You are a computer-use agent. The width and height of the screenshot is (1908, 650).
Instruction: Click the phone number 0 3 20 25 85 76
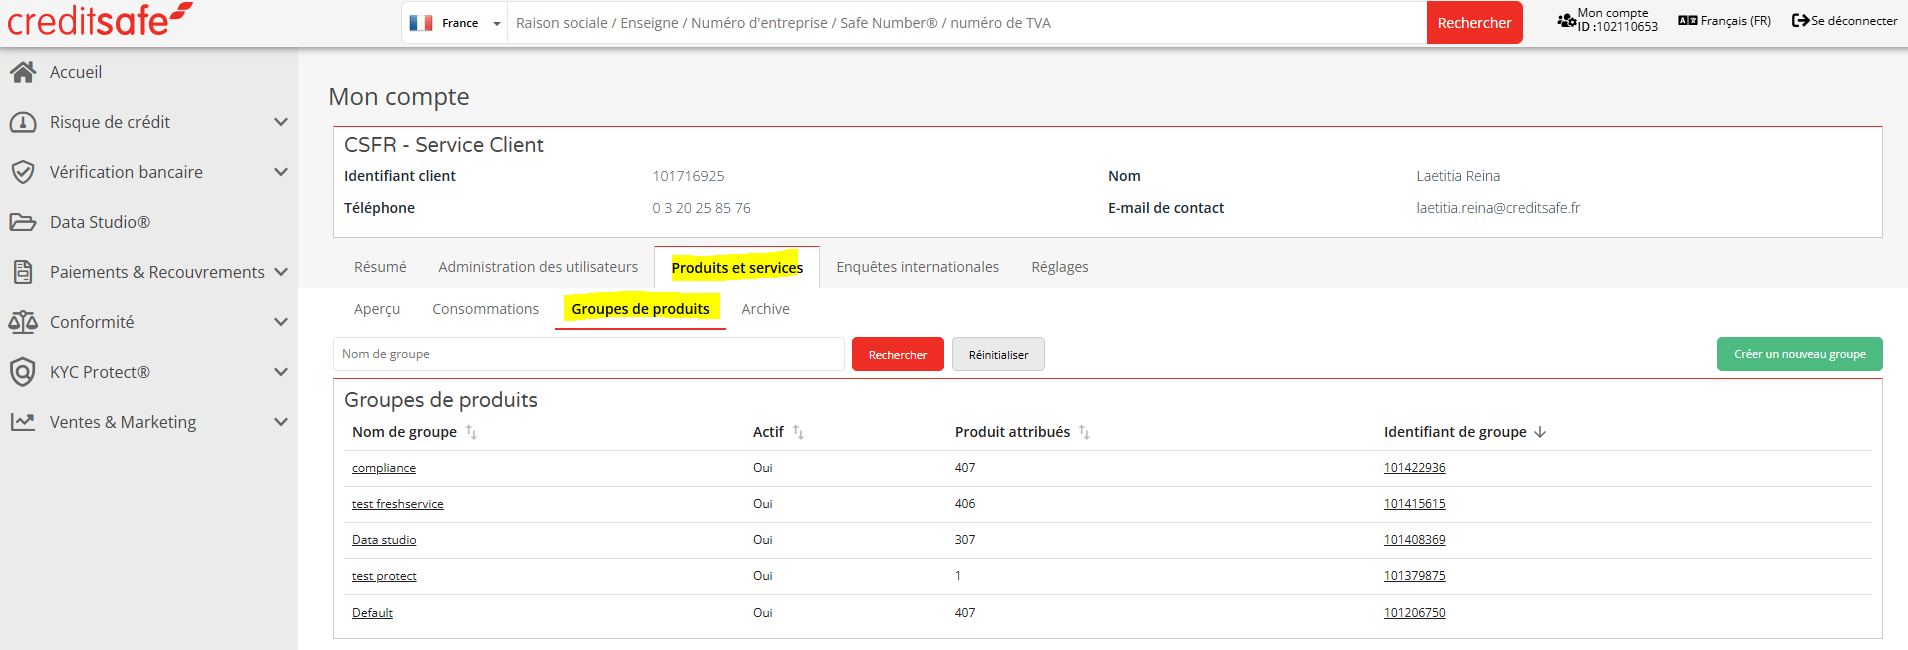click(x=701, y=208)
